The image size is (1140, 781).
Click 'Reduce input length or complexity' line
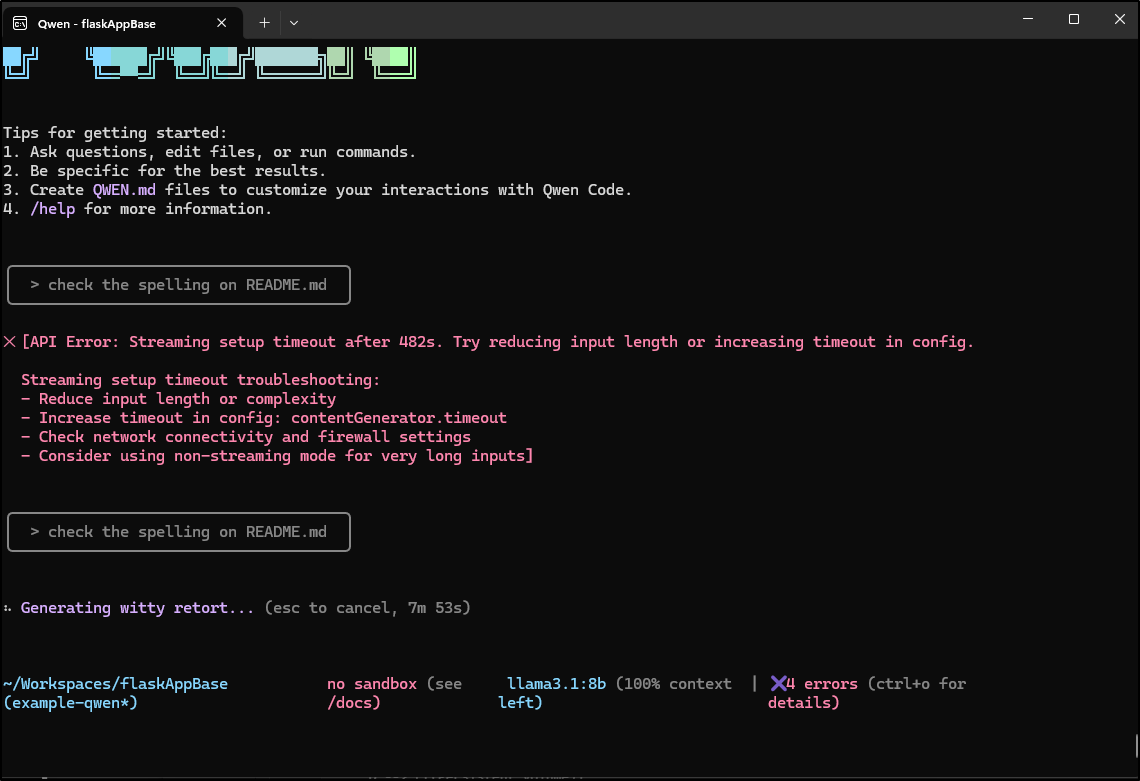178,398
